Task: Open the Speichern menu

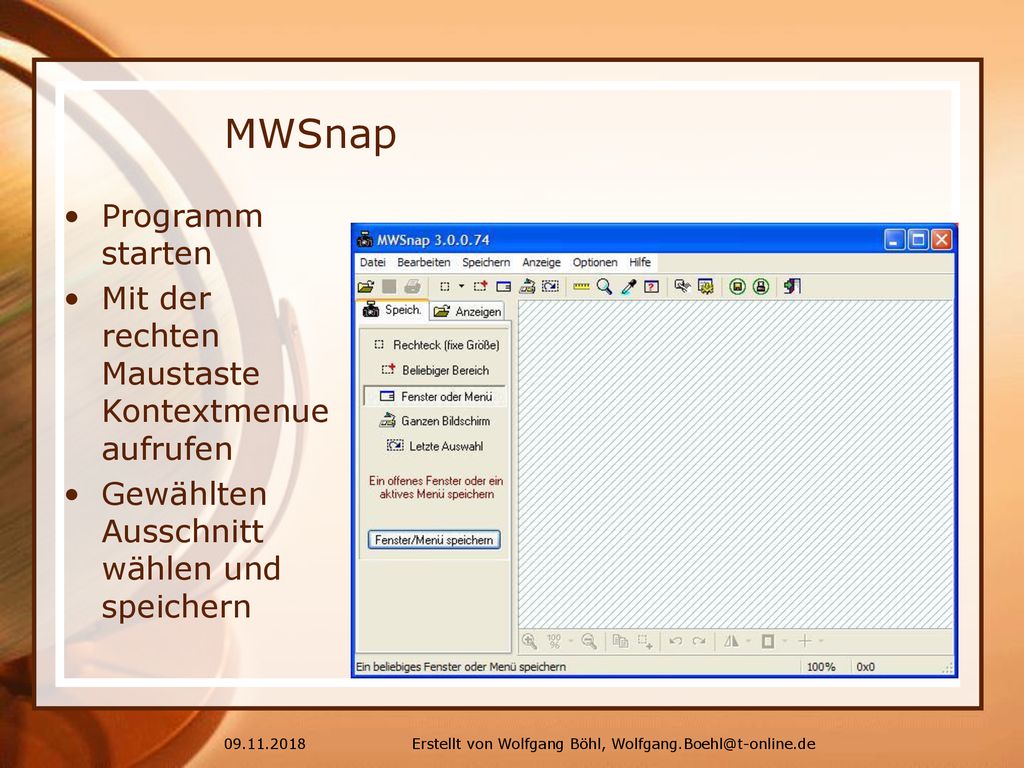Action: tap(486, 263)
